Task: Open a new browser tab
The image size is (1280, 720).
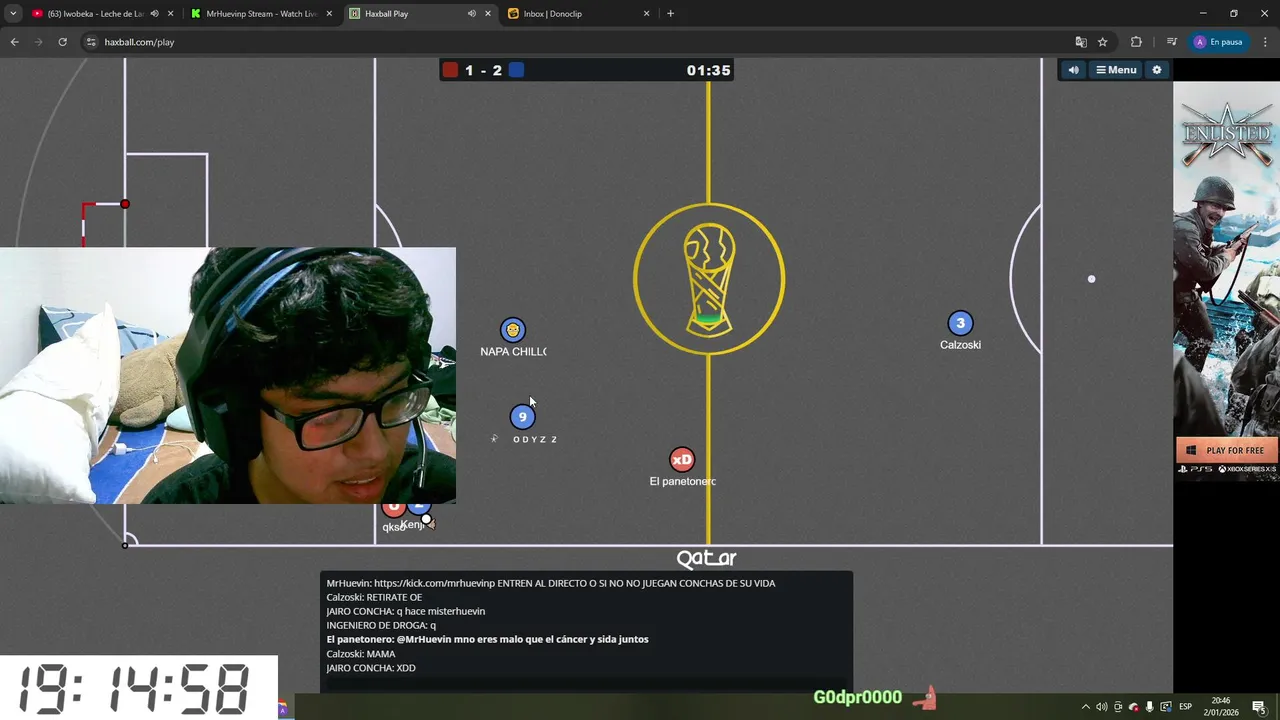Action: pyautogui.click(x=670, y=14)
